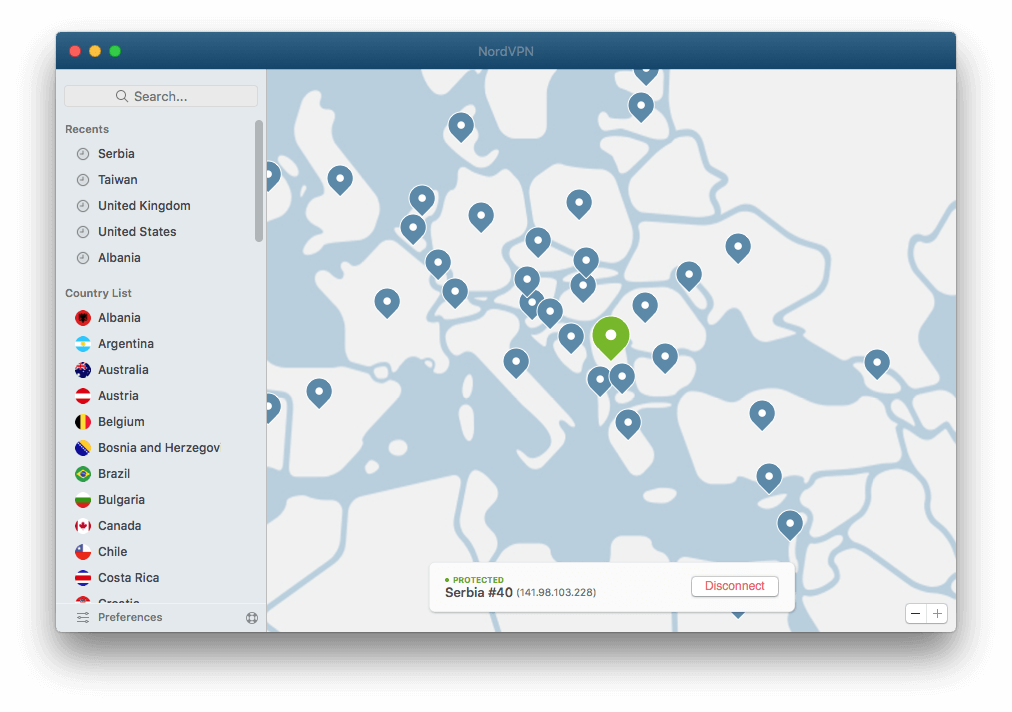
Task: Select United States under Recents
Action: click(x=161, y=231)
